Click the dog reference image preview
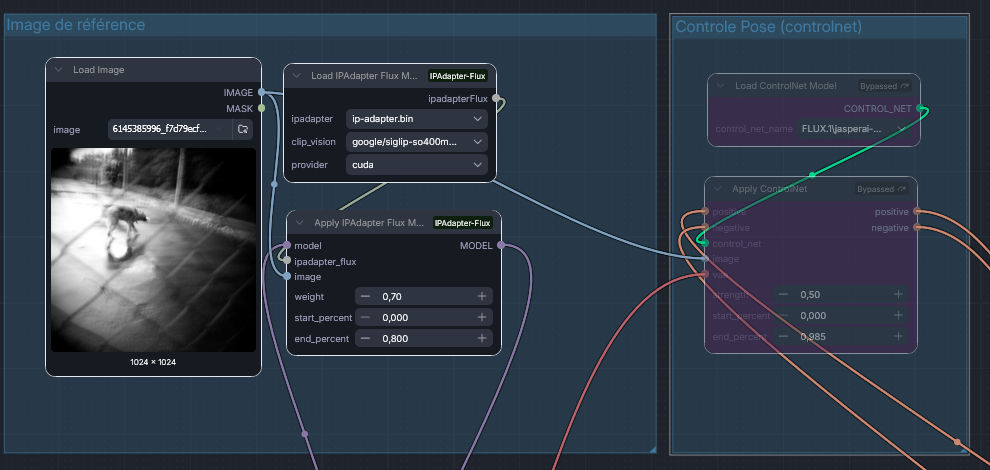Viewport: 990px width, 470px height. [x=153, y=250]
